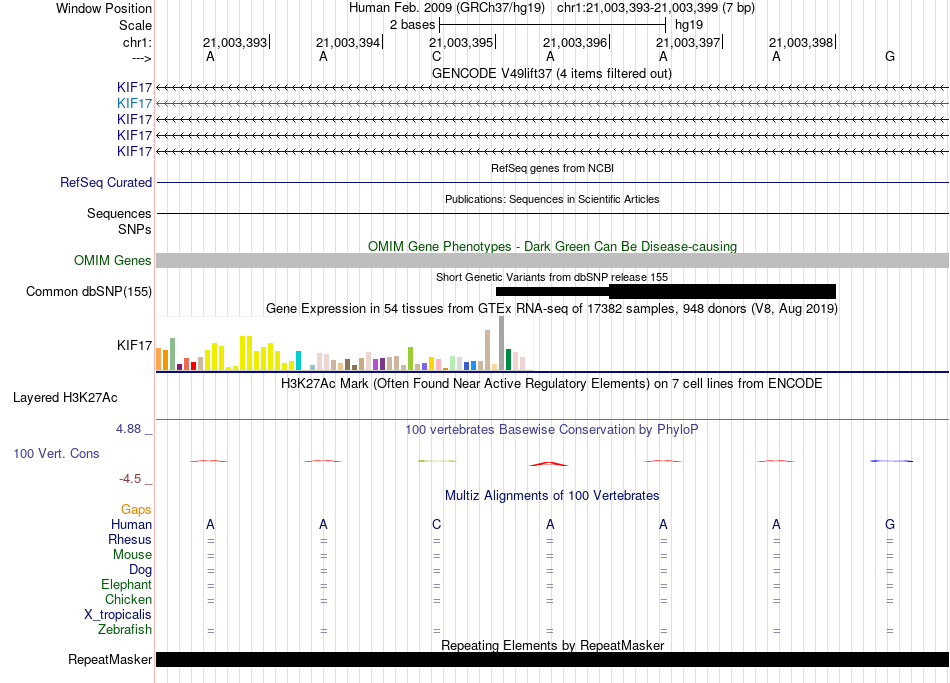
Task: Click the OMIM Gene Phenotypes track title
Action: tap(552, 246)
